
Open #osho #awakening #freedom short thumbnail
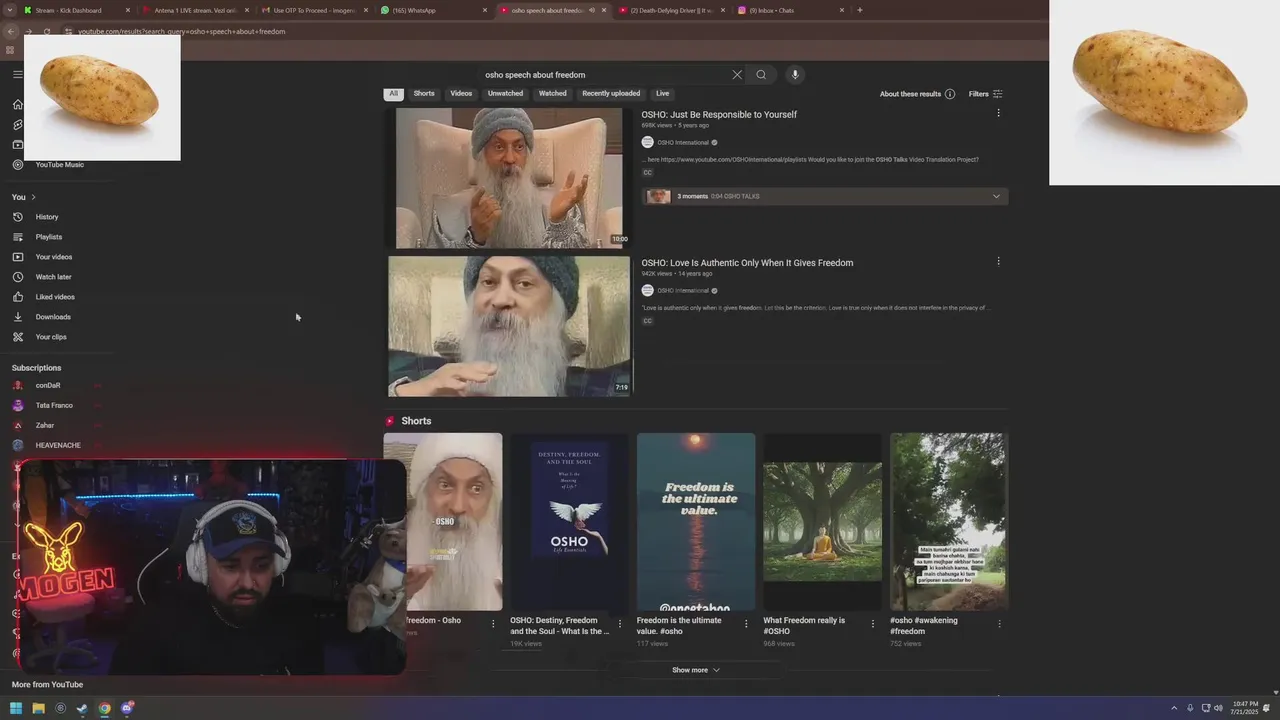point(949,522)
